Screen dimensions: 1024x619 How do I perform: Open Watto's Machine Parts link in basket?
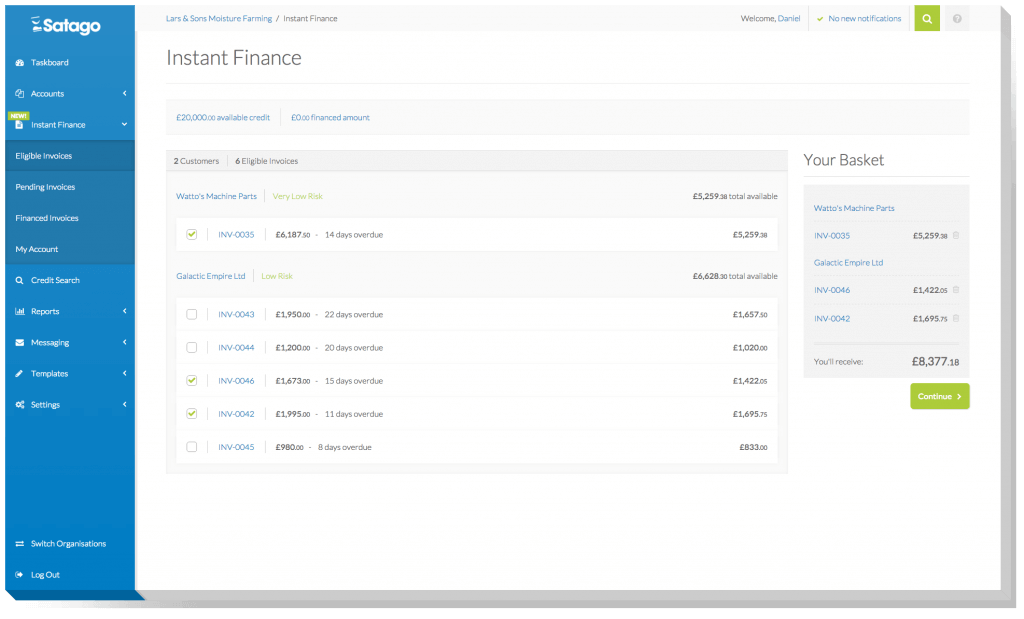(854, 208)
